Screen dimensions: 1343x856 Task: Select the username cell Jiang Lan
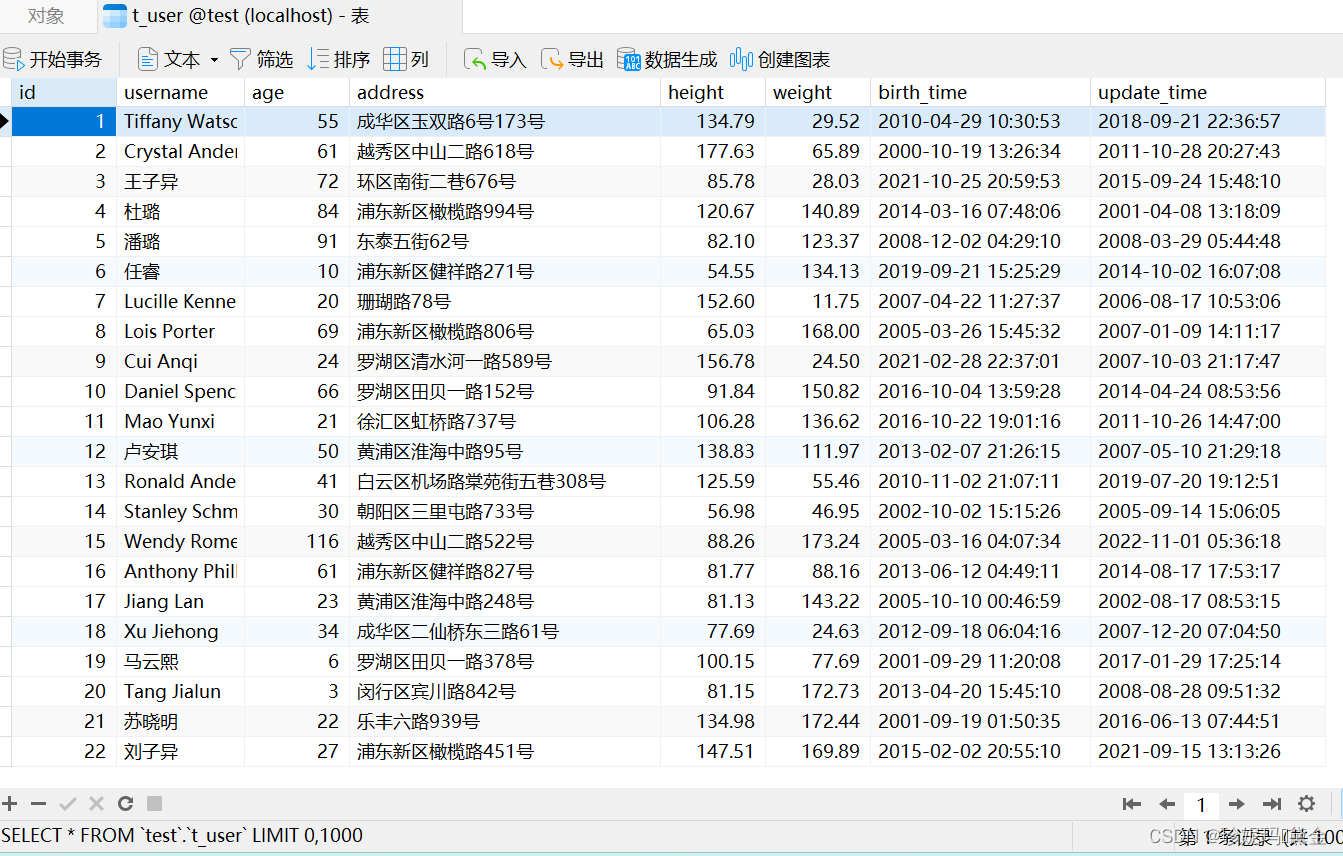coord(180,601)
